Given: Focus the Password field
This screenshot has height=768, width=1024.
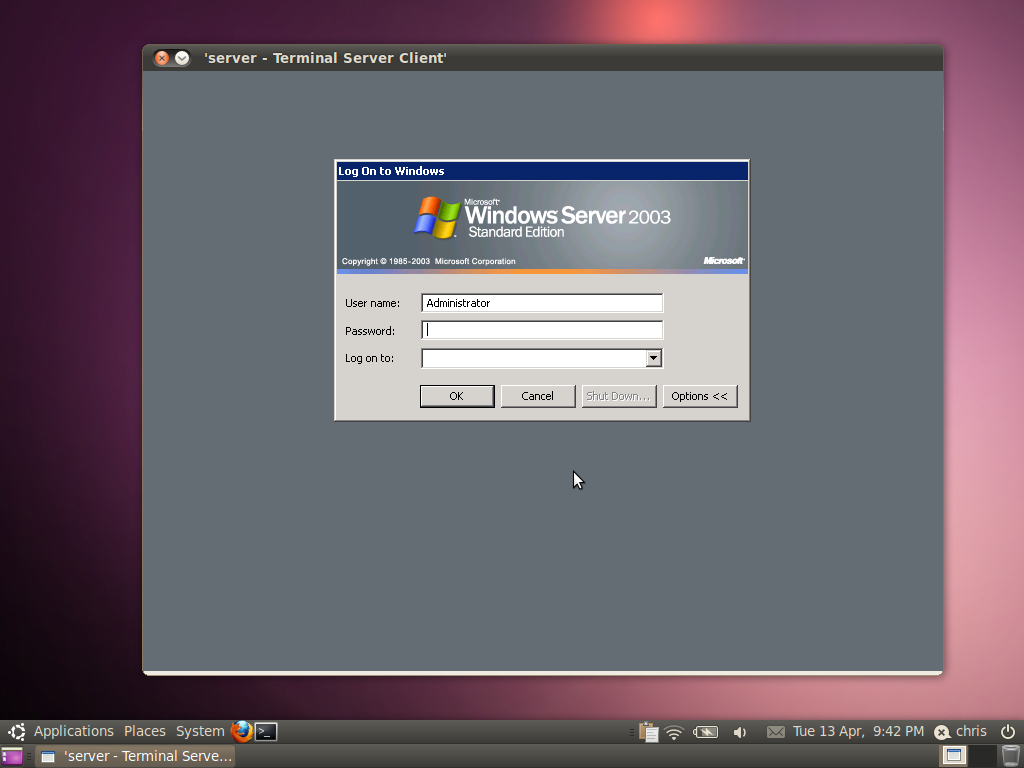Looking at the screenshot, I should tap(542, 330).
